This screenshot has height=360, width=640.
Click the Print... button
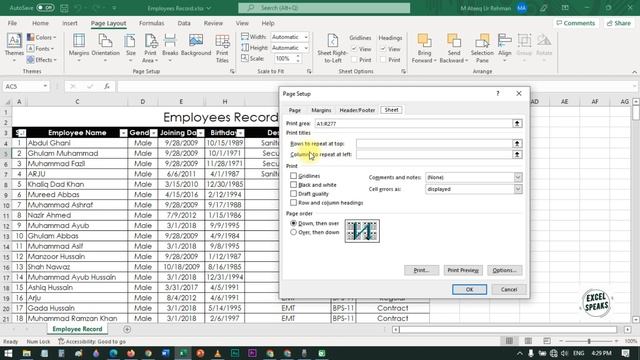point(422,270)
